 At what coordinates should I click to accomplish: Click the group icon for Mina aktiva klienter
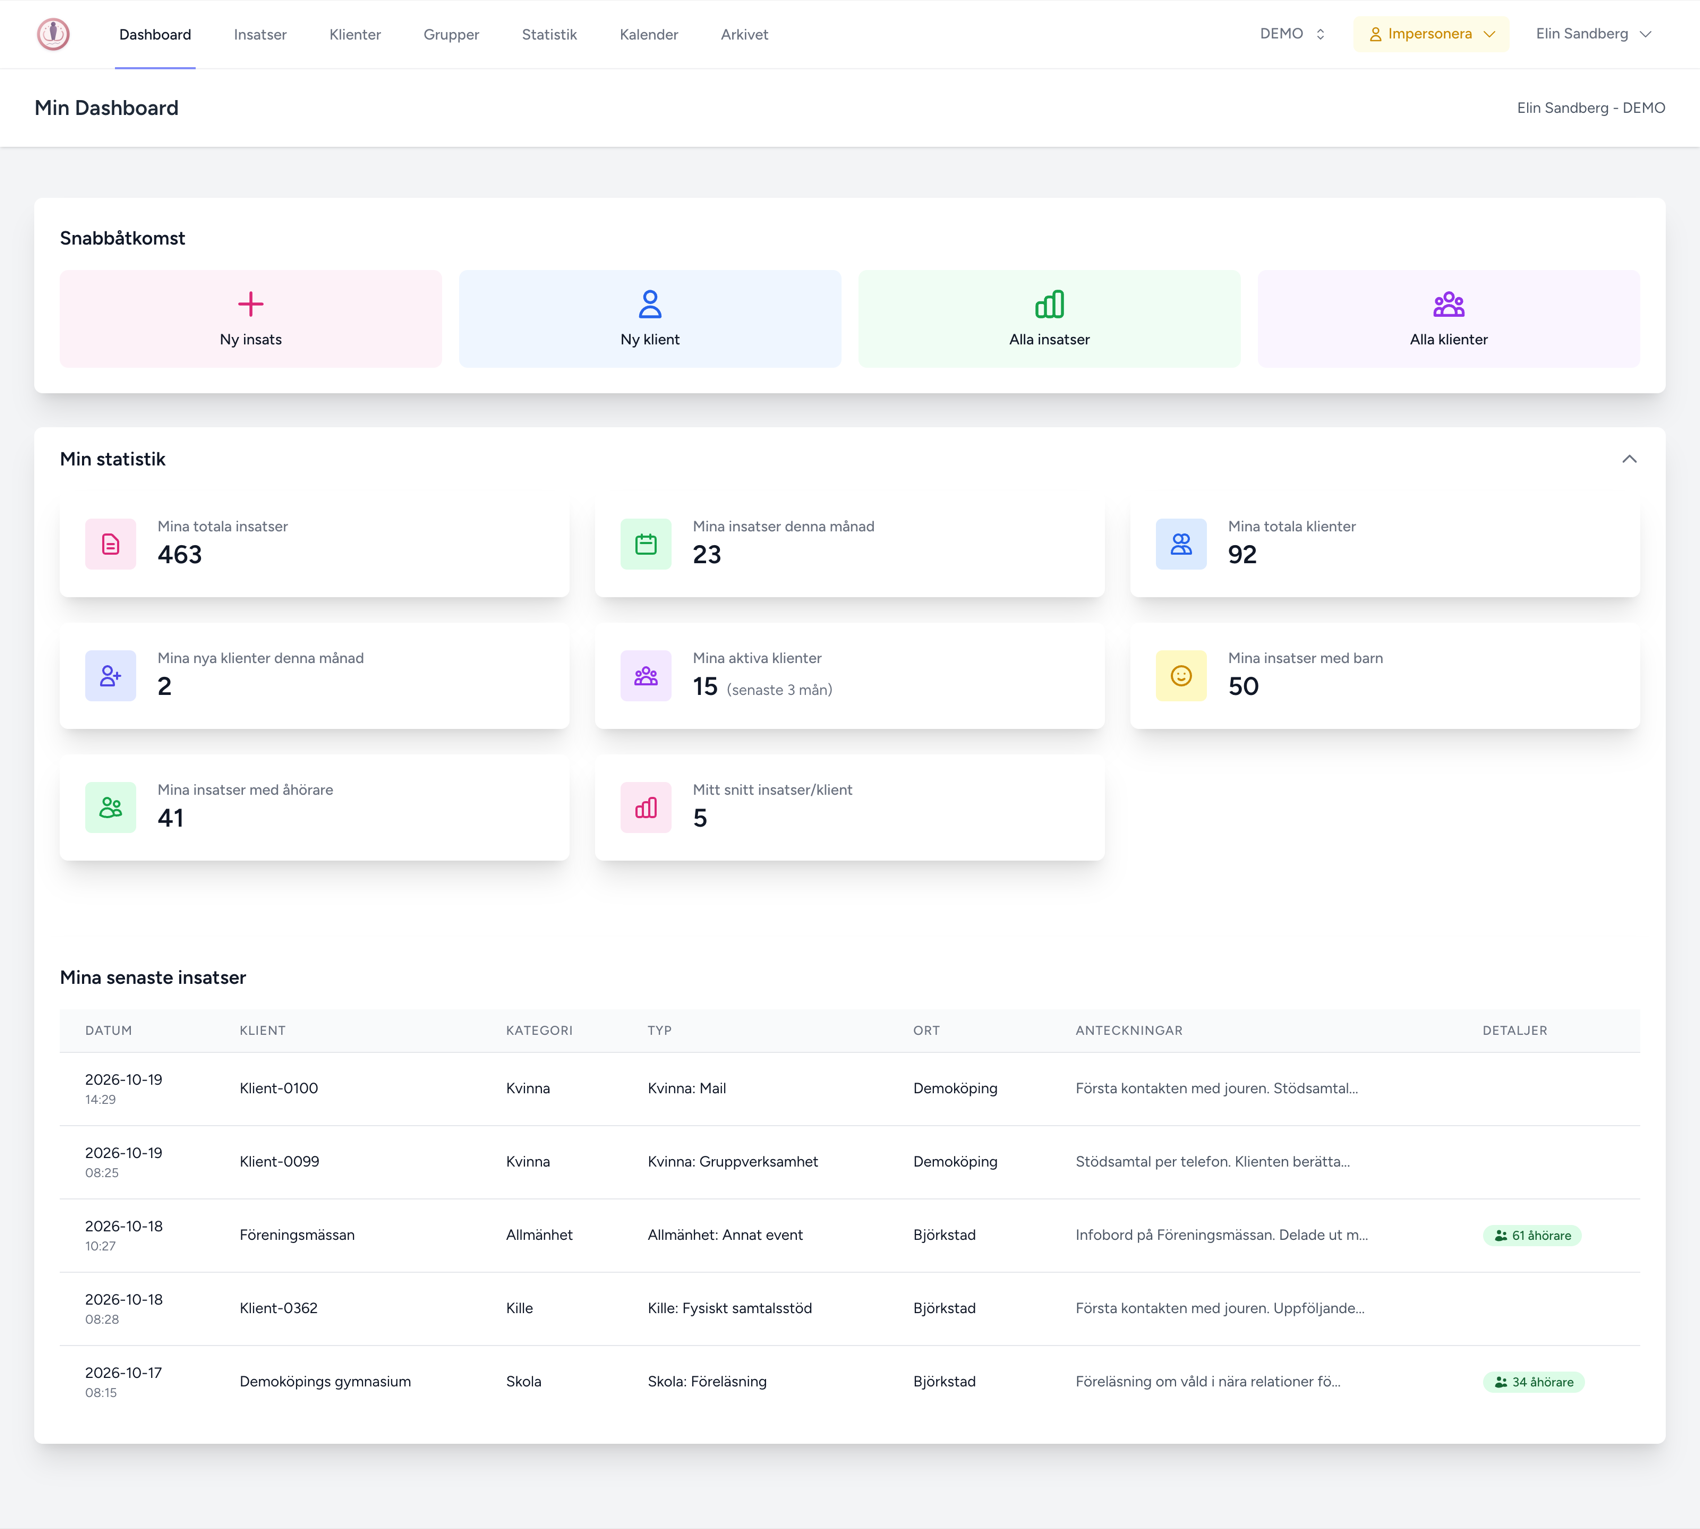[646, 676]
